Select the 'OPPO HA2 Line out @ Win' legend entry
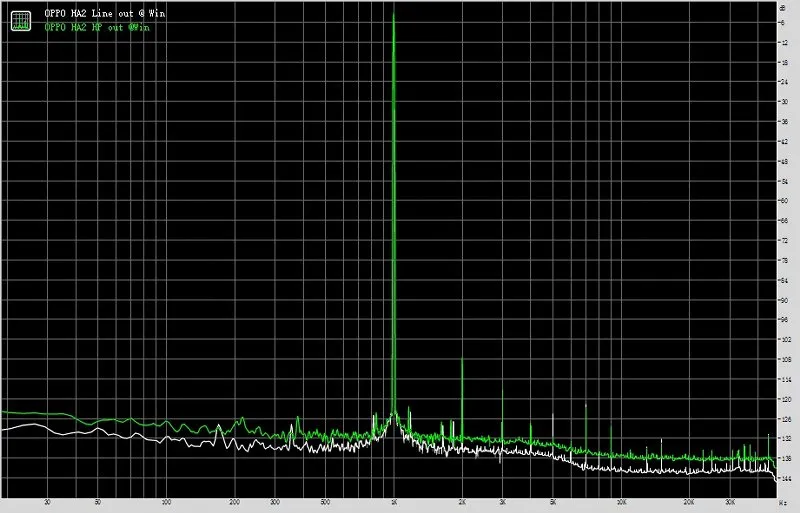Viewport: 800px width, 513px height. [x=105, y=14]
